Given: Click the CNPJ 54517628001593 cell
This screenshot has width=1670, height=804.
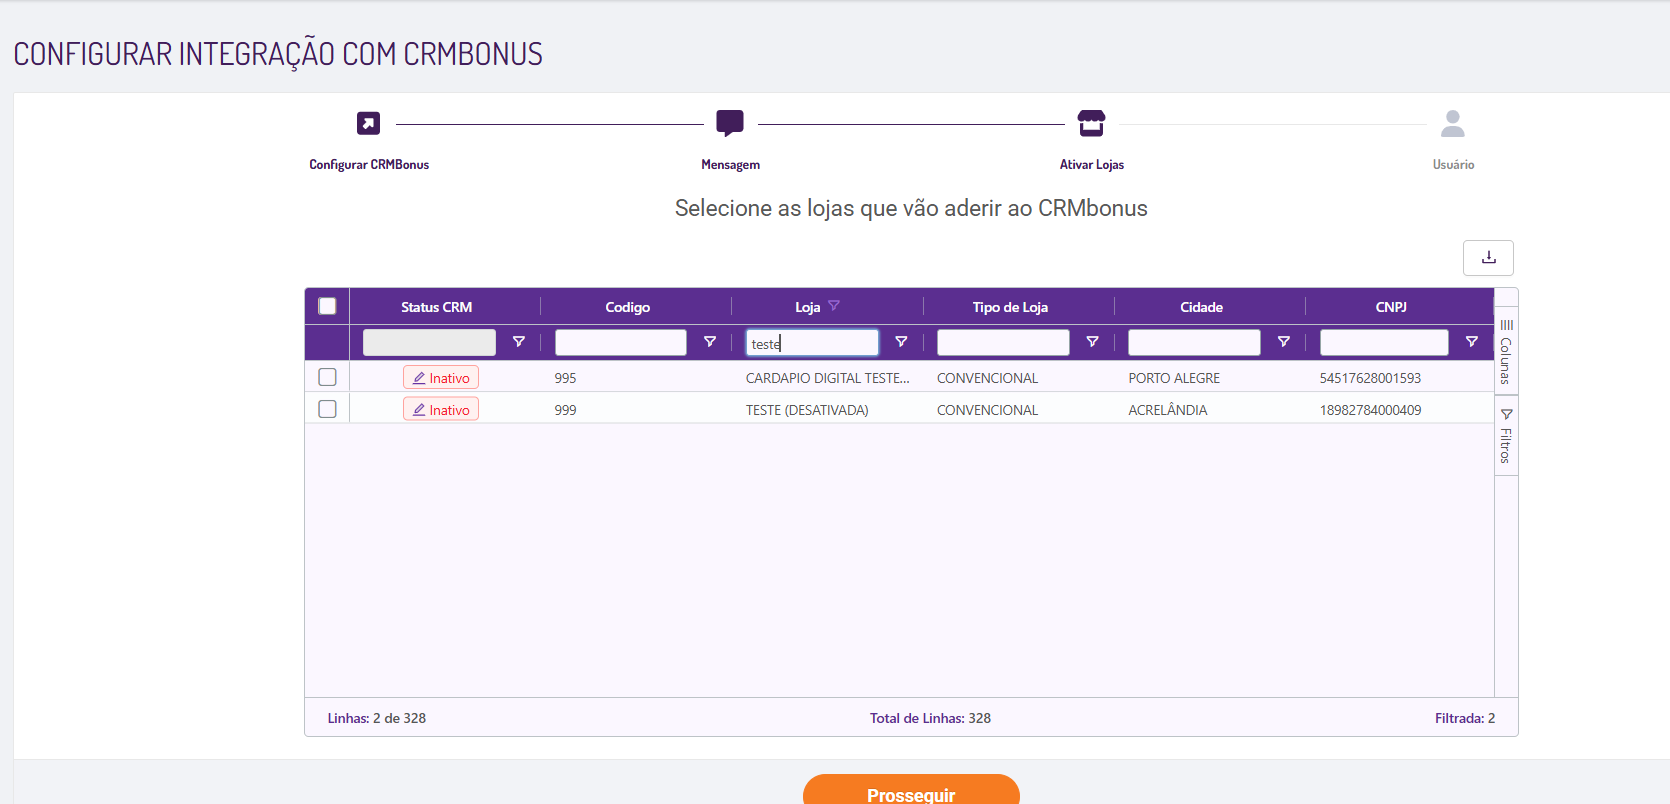Looking at the screenshot, I should [x=1370, y=378].
